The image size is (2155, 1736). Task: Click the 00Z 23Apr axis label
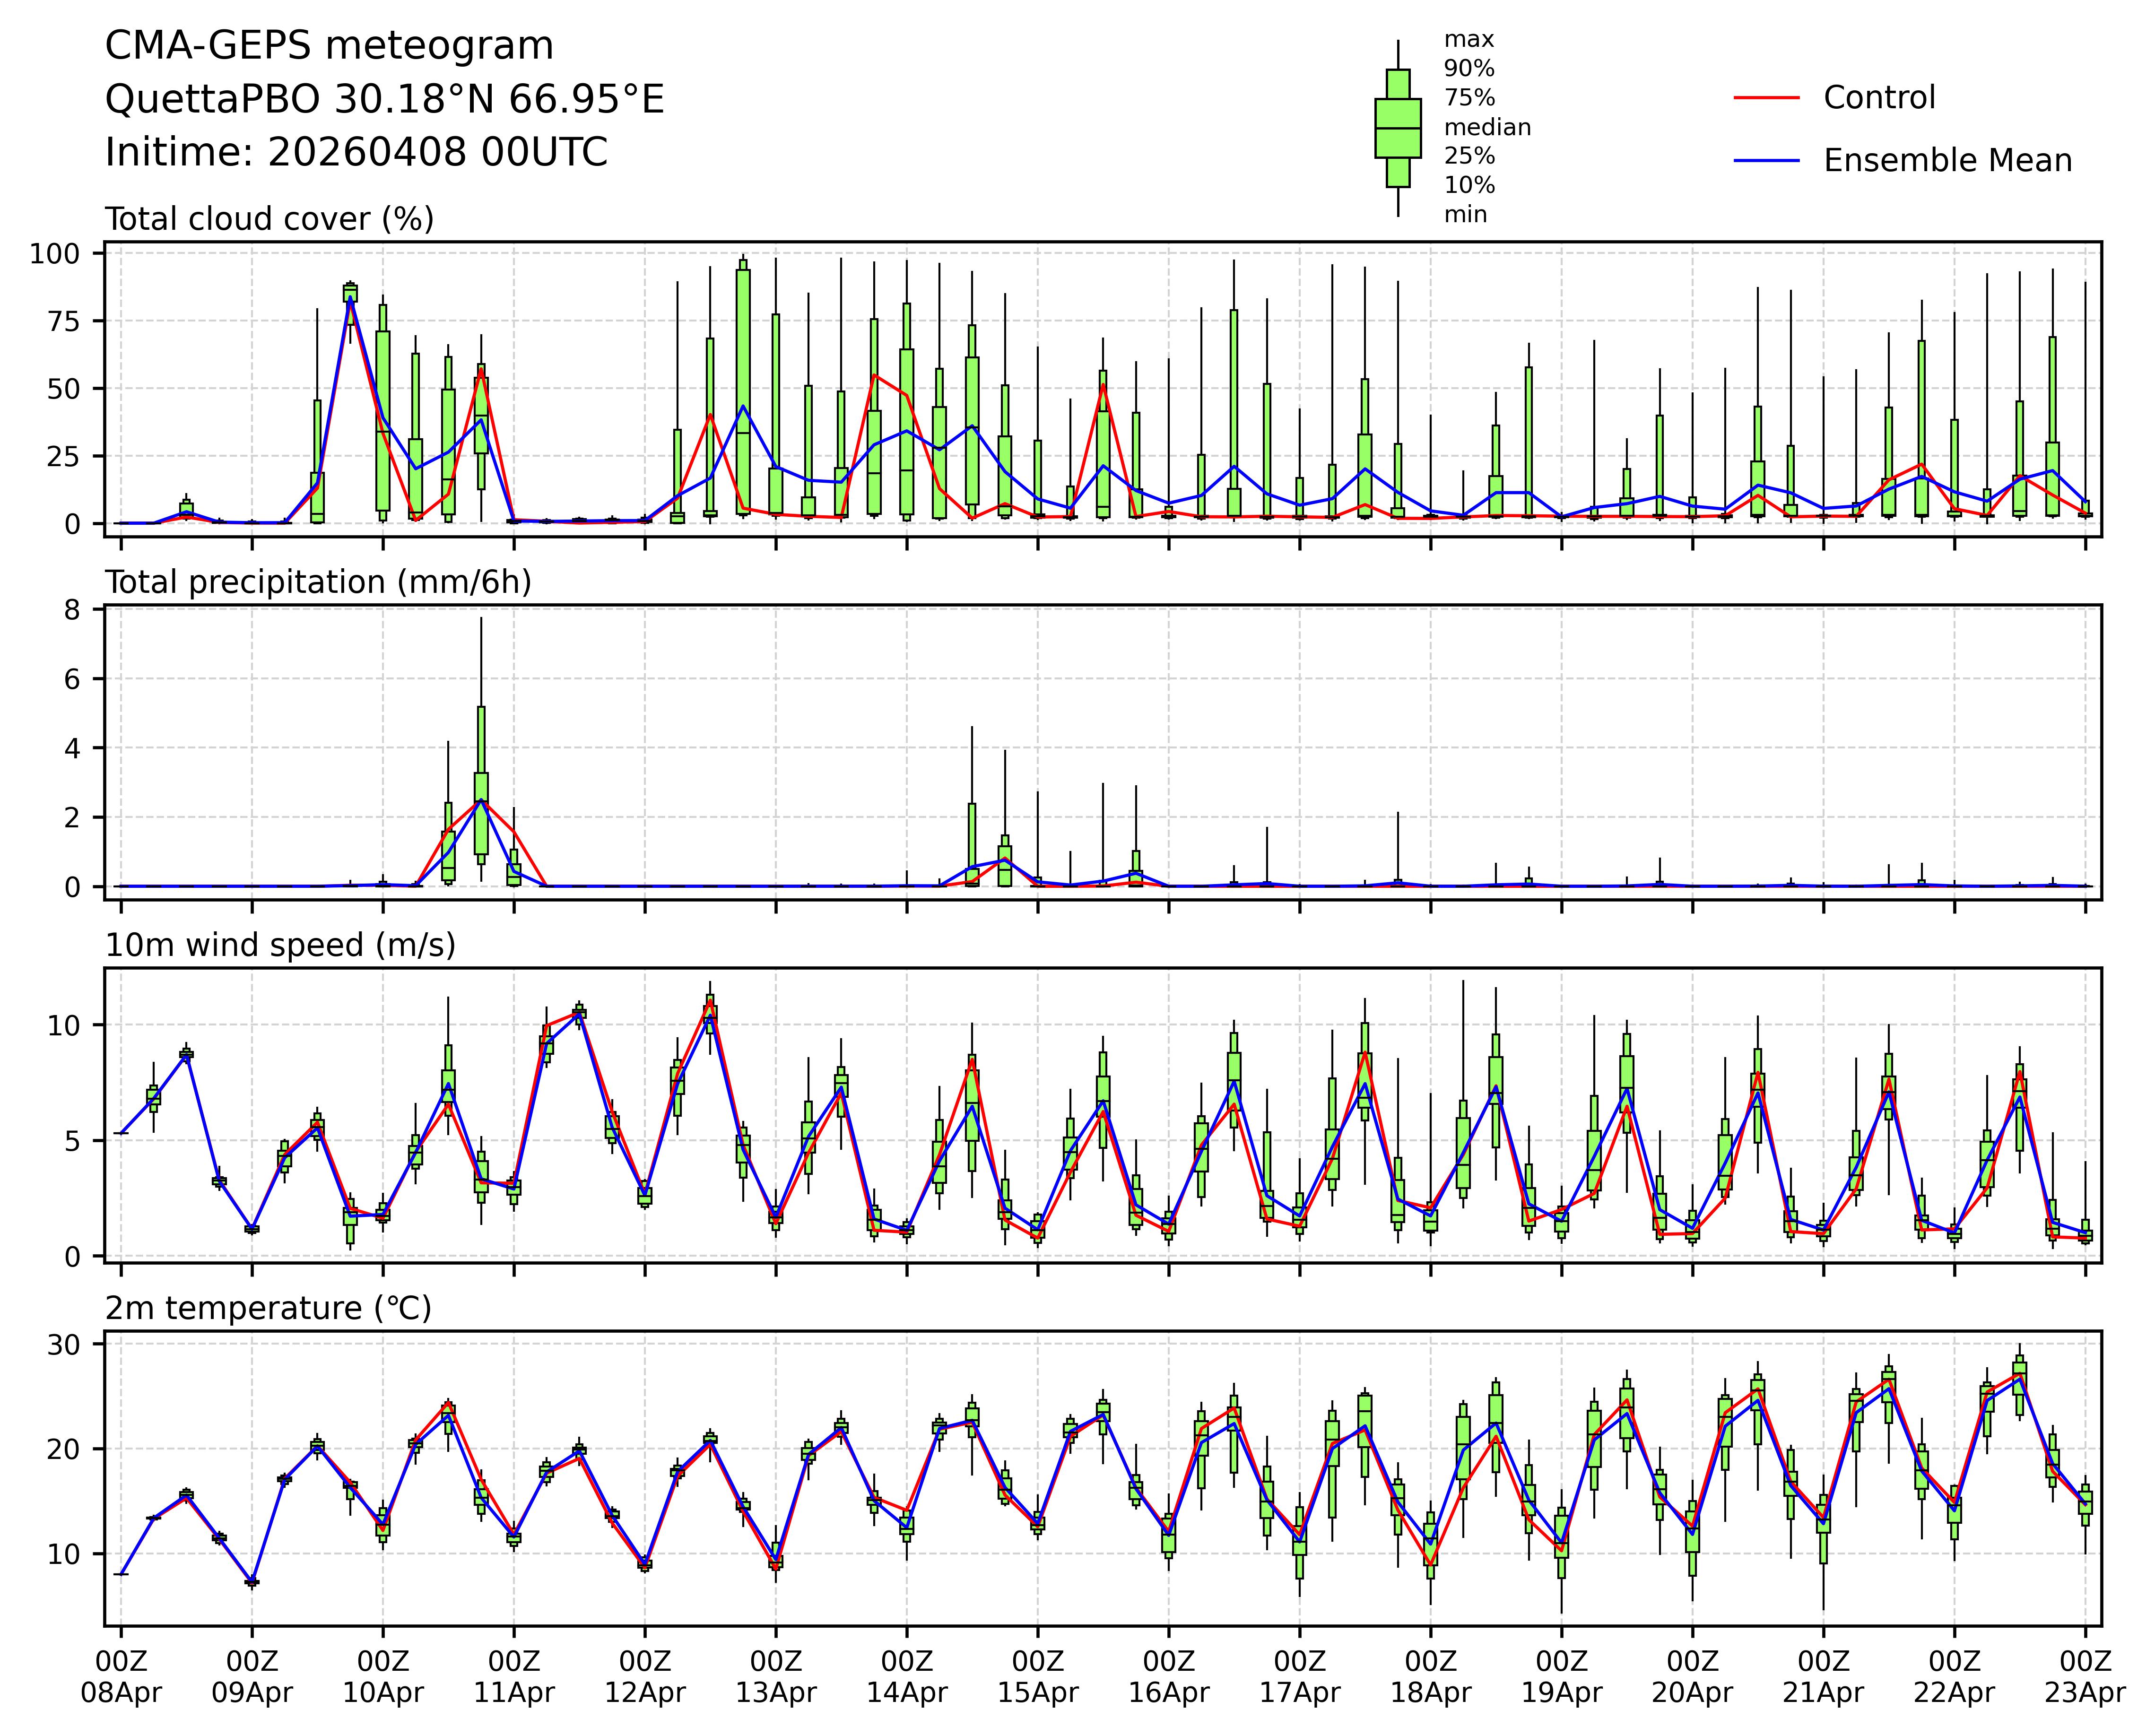point(2085,1677)
